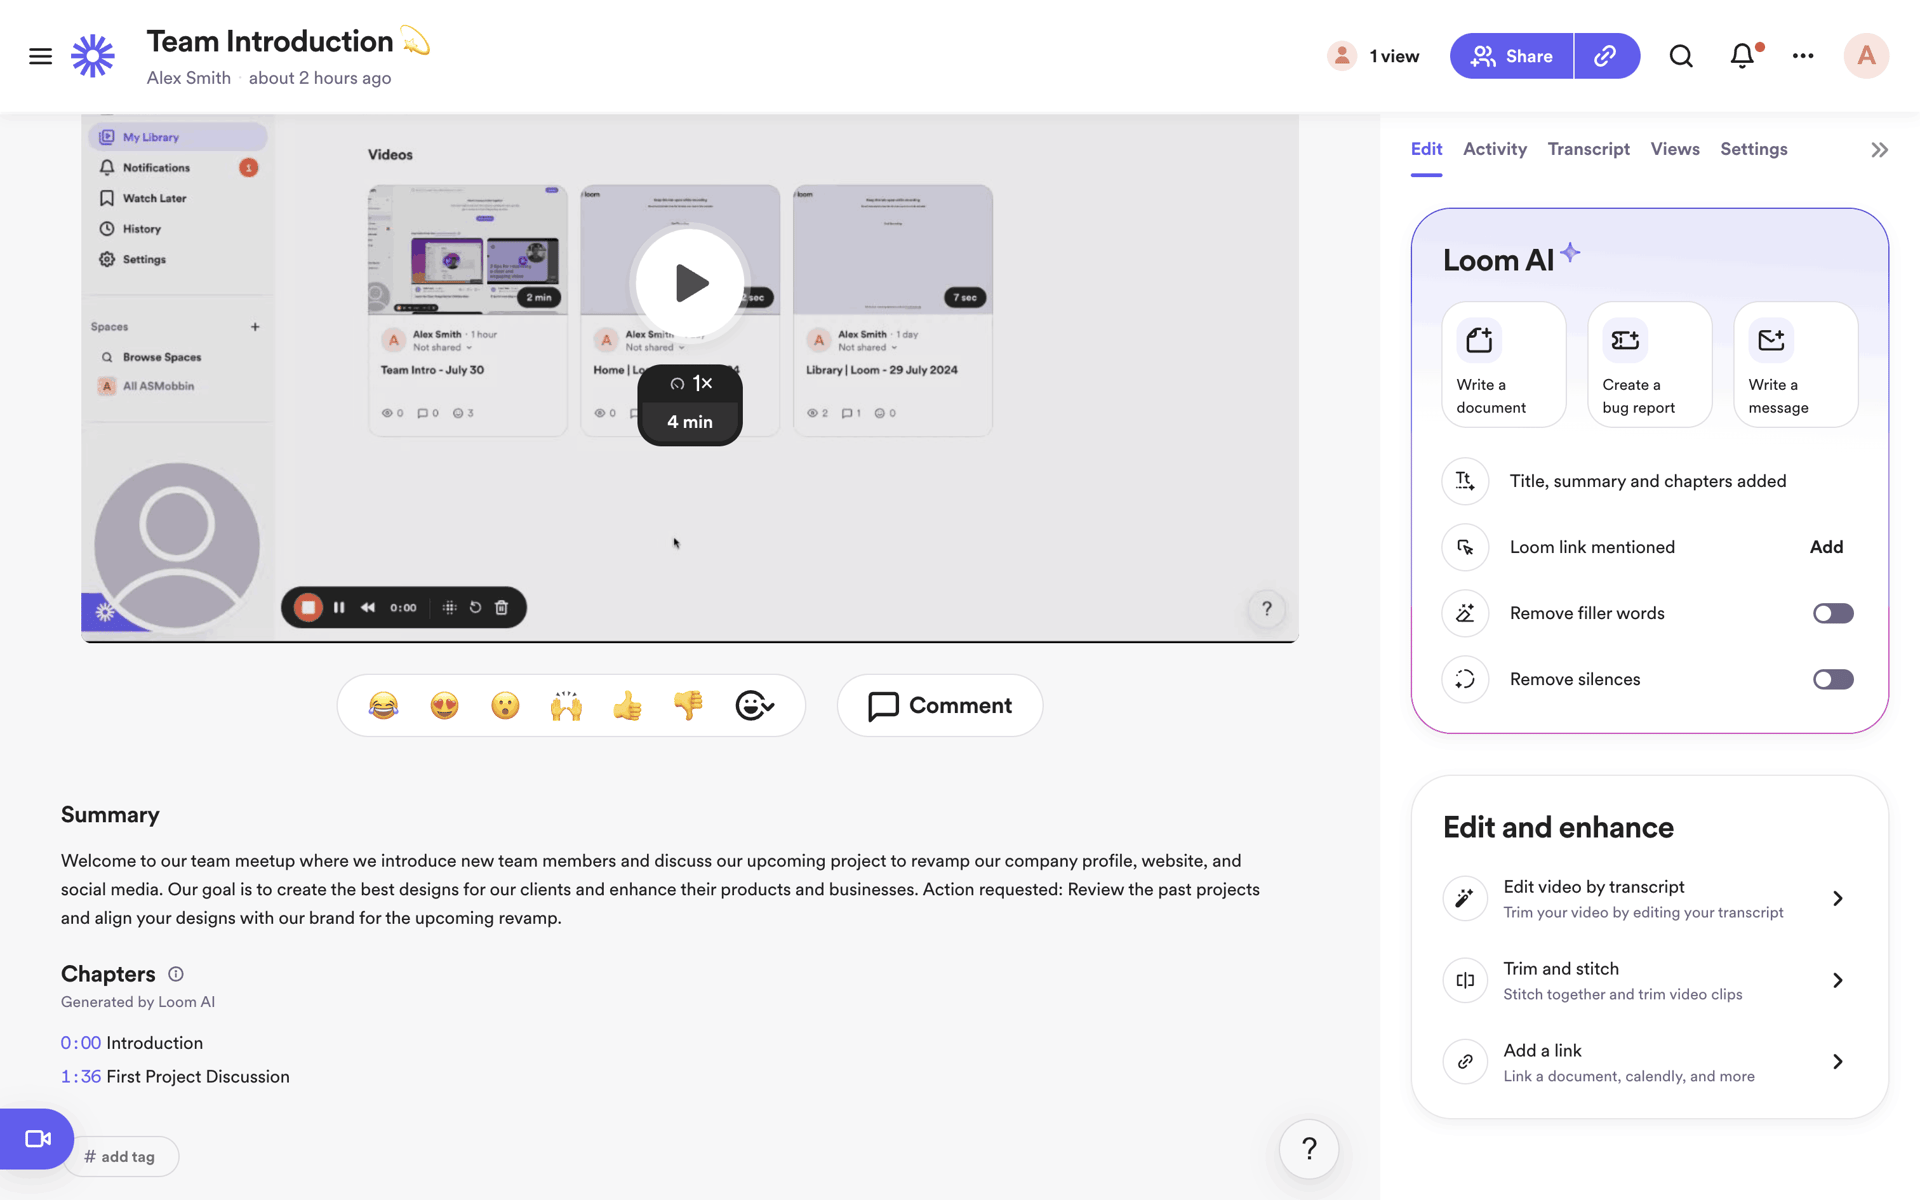1920x1200 pixels.
Task: Add the mentioned Loom link
Action: coord(1826,547)
